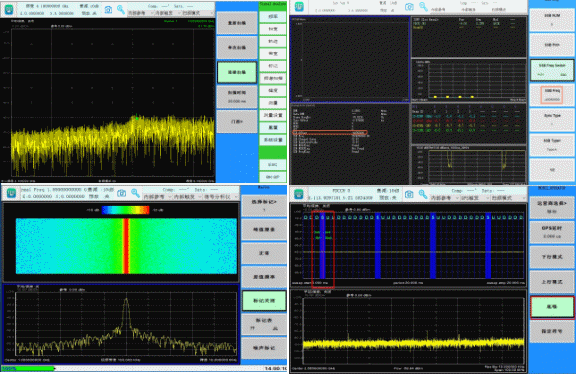This screenshot has height=374, width=576.
Task: Open 测量 menu in top-left side menu
Action: 273,103
